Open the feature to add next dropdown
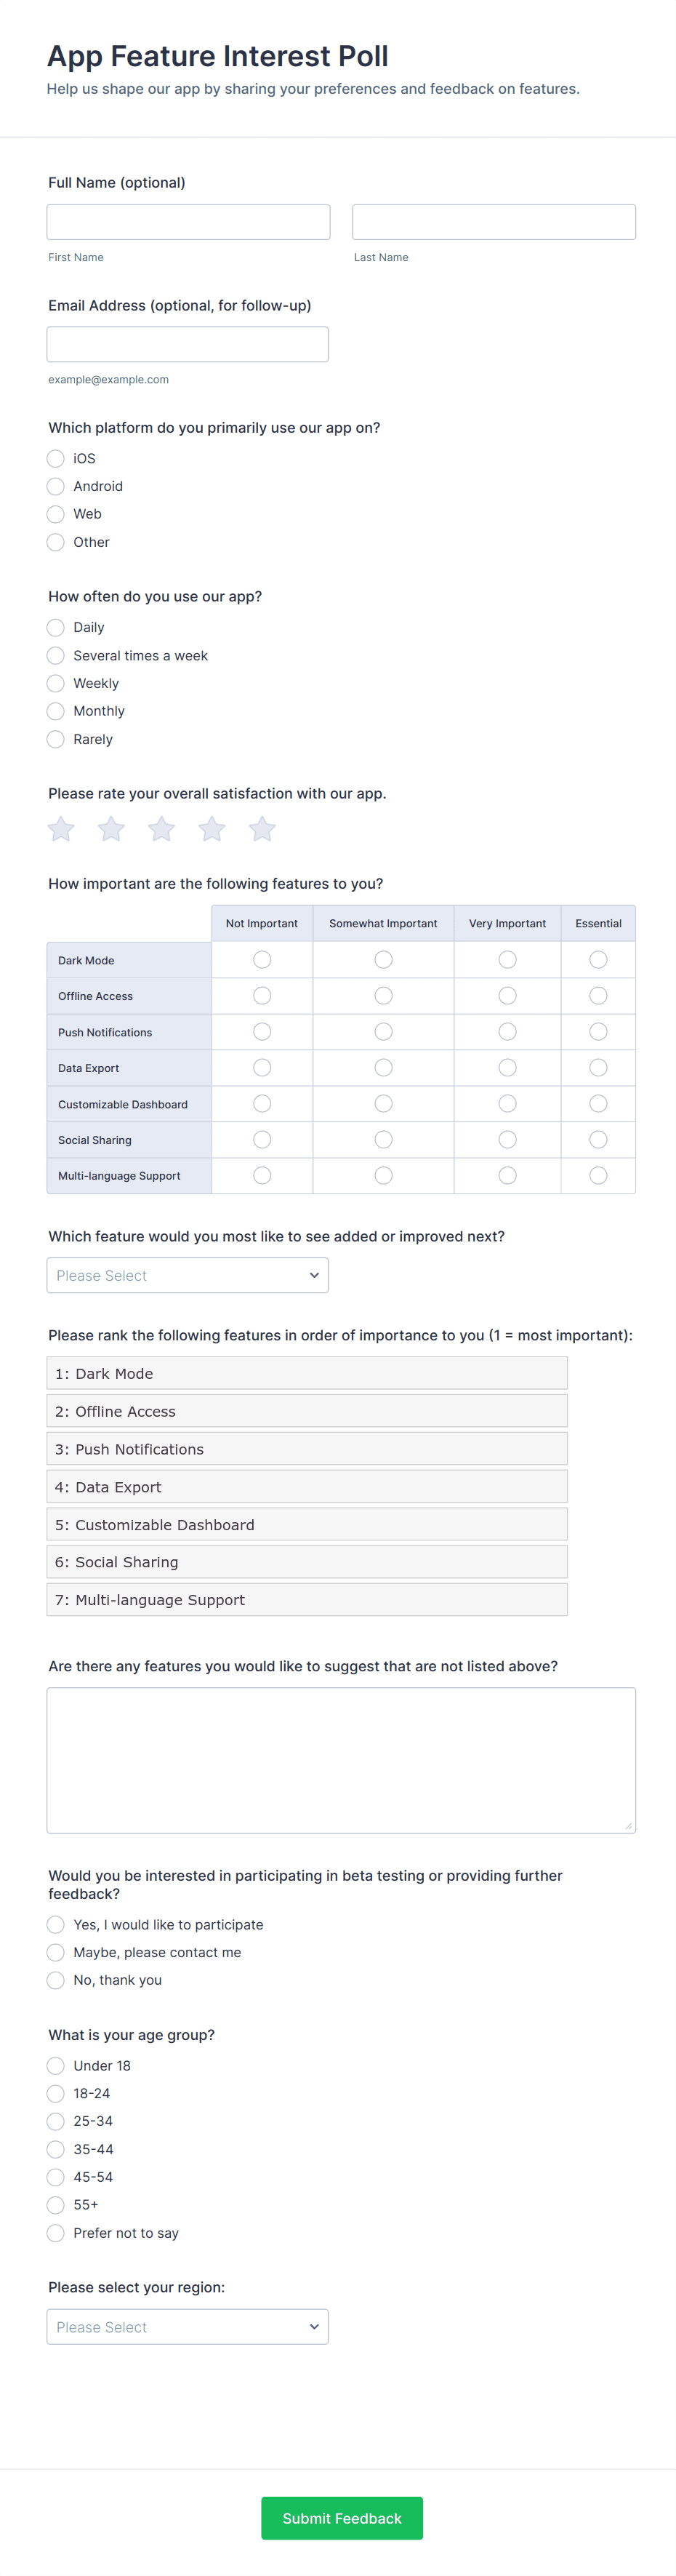The width and height of the screenshot is (676, 2576). 187,1275
